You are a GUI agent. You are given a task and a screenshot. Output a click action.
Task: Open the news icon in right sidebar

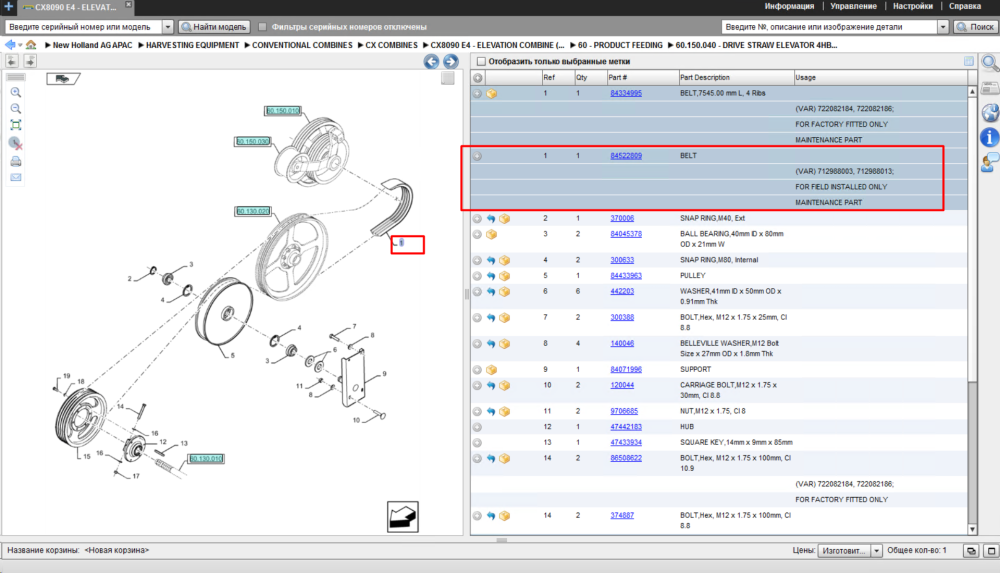point(990,88)
